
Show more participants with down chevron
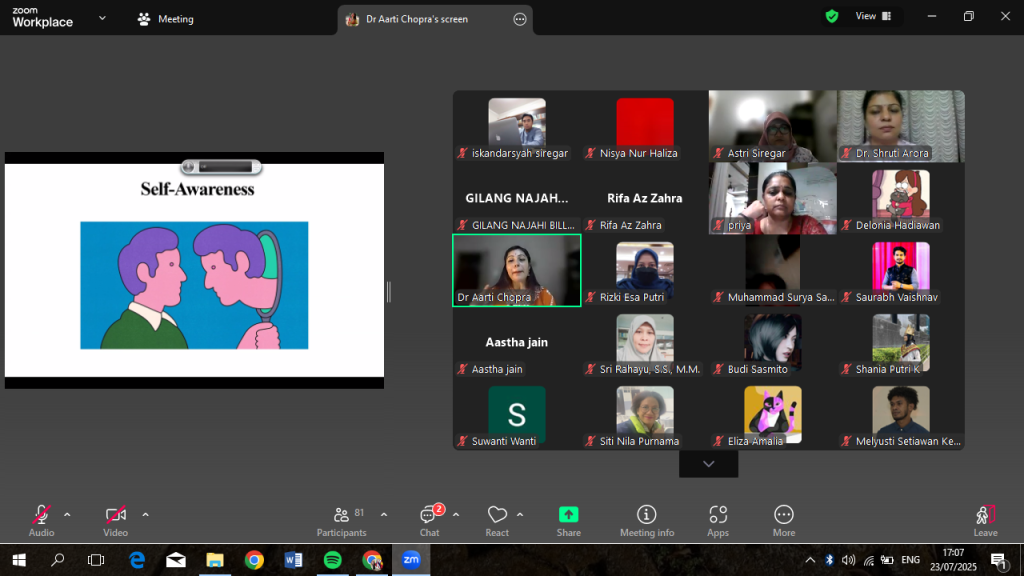click(x=708, y=464)
